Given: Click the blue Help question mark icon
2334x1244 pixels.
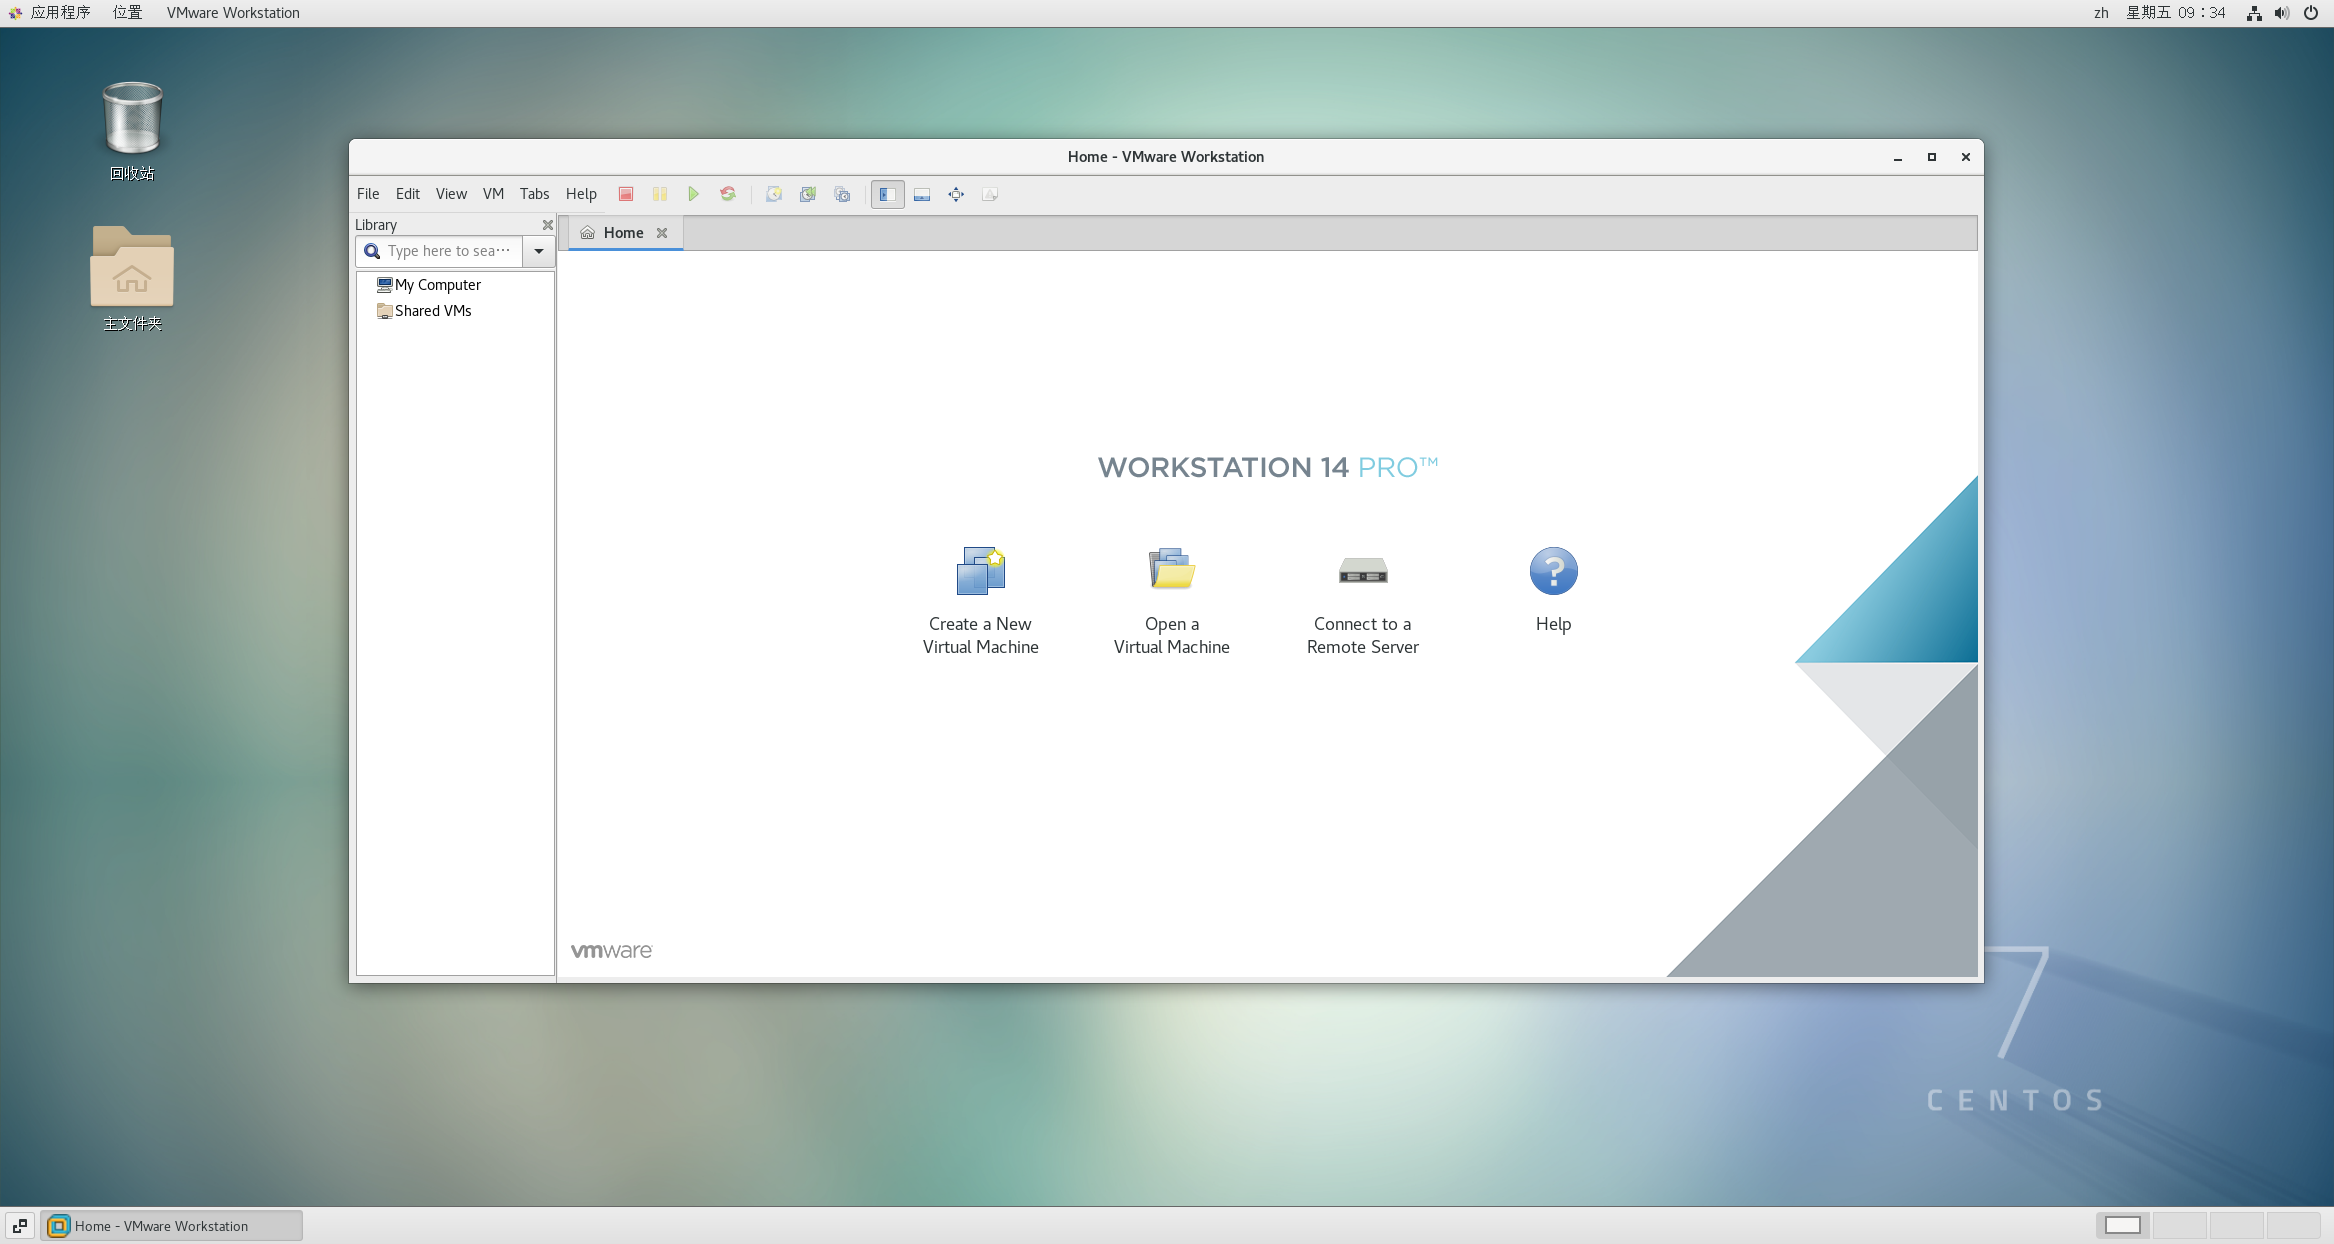Looking at the screenshot, I should point(1554,571).
